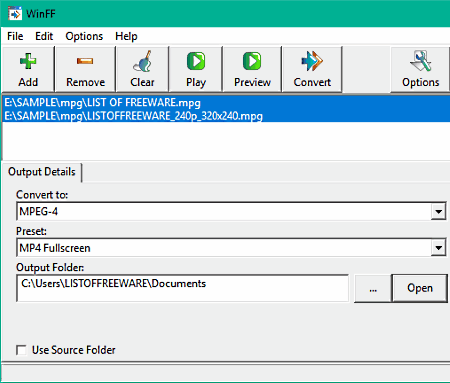This screenshot has height=383, width=450.
Task: Open the Options toolbar button
Action: pos(420,69)
